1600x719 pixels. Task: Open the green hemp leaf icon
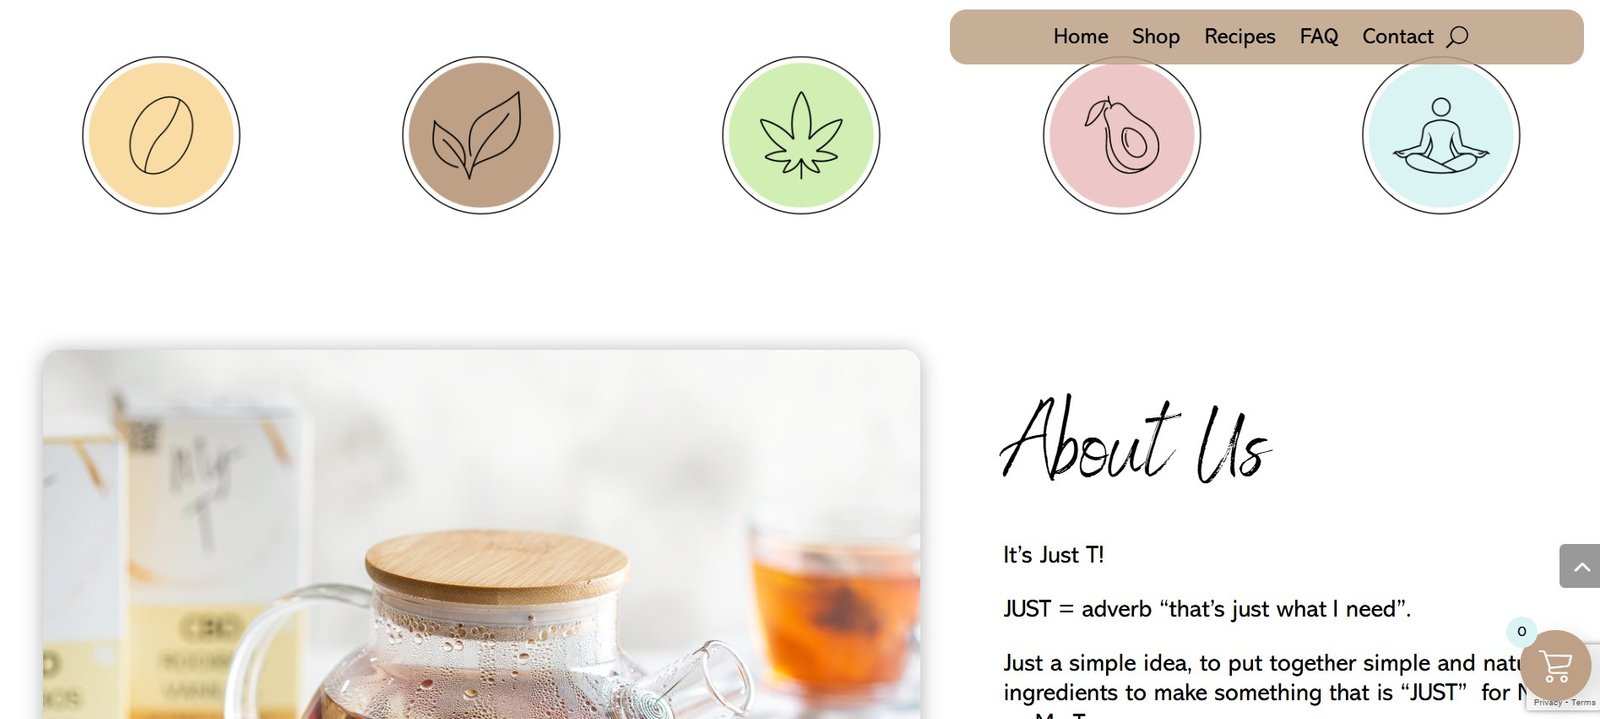click(x=801, y=135)
